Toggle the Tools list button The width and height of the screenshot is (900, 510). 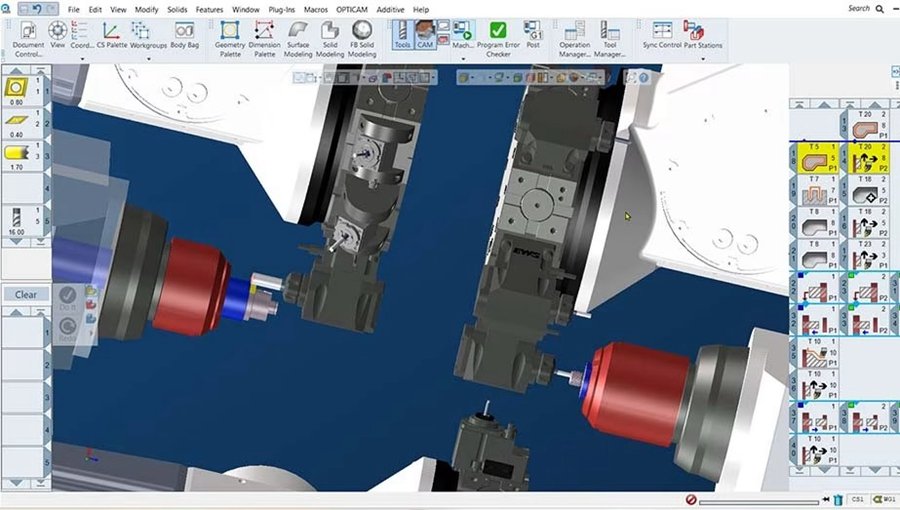coord(402,34)
